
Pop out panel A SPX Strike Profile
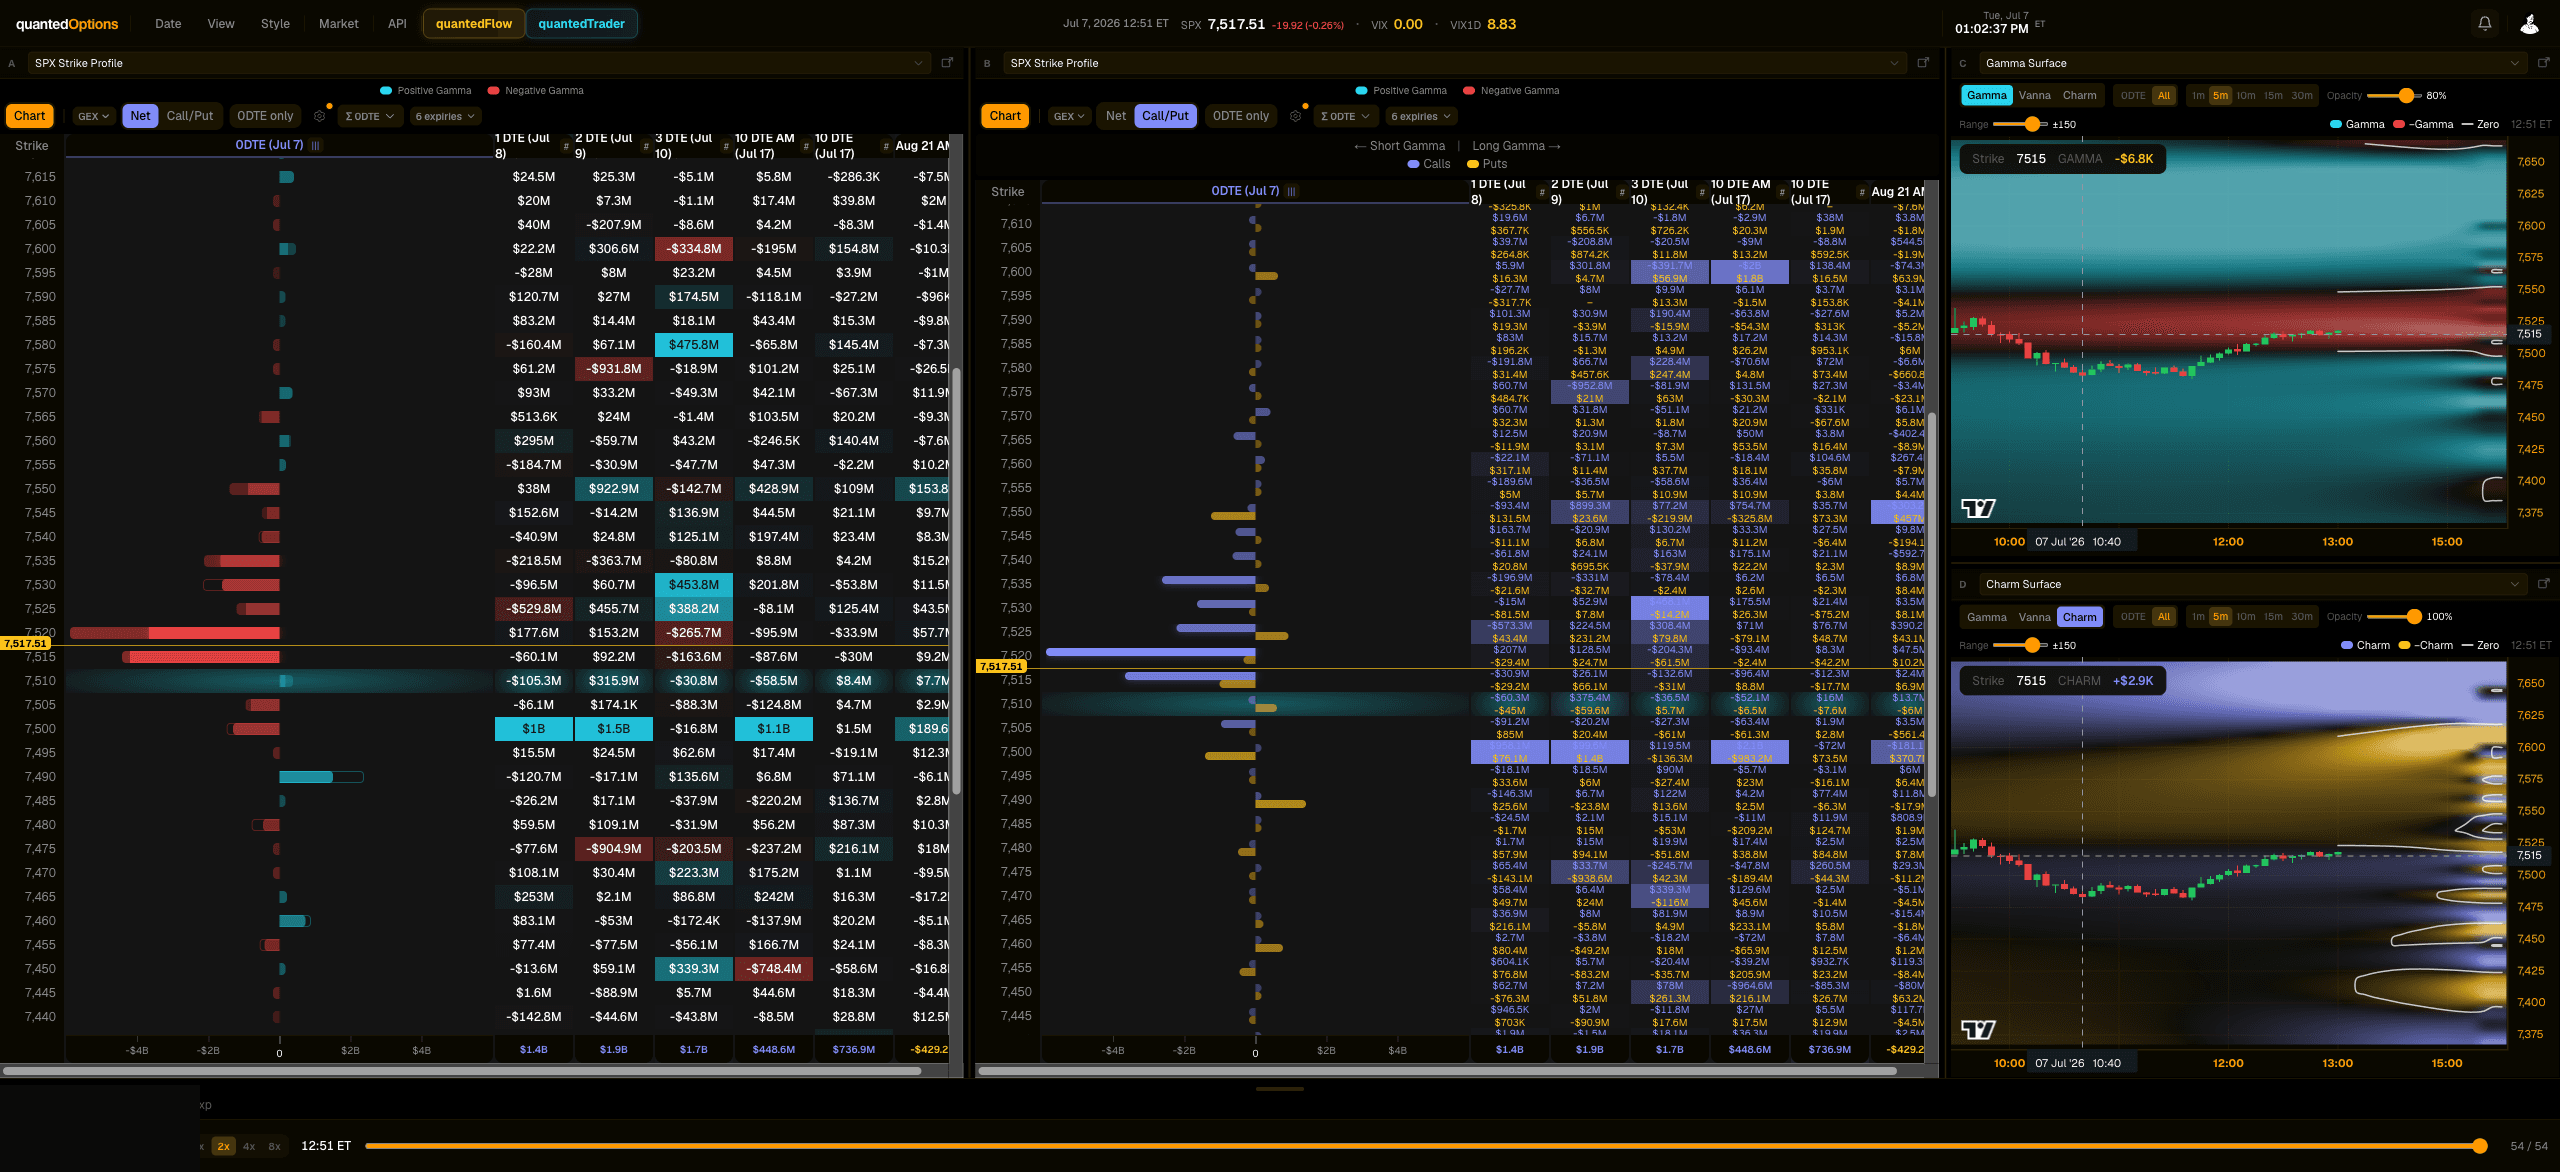[947, 63]
